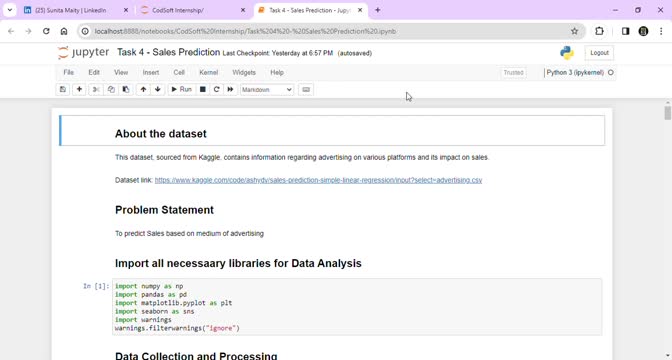Open the command palette keyboard icon

306,90
